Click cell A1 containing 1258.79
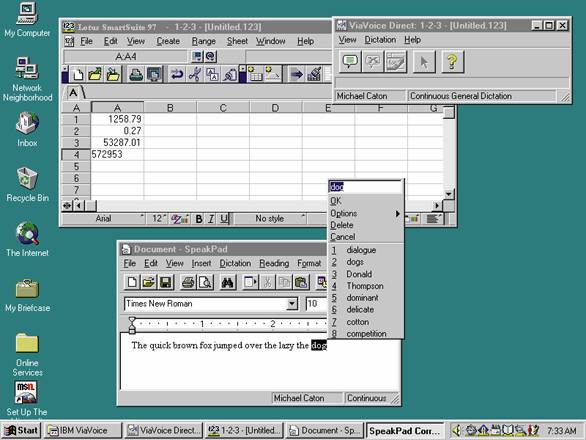The image size is (586, 440). pyautogui.click(x=117, y=119)
